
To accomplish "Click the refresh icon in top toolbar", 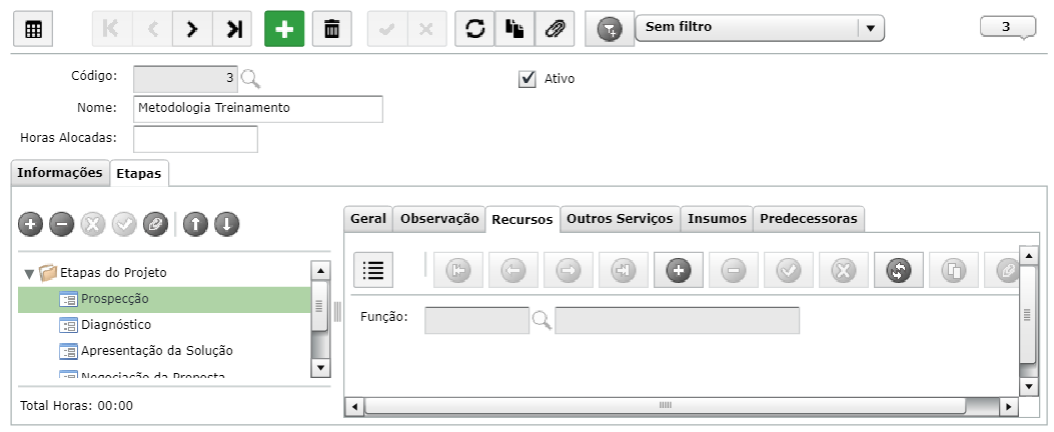I will [x=475, y=30].
